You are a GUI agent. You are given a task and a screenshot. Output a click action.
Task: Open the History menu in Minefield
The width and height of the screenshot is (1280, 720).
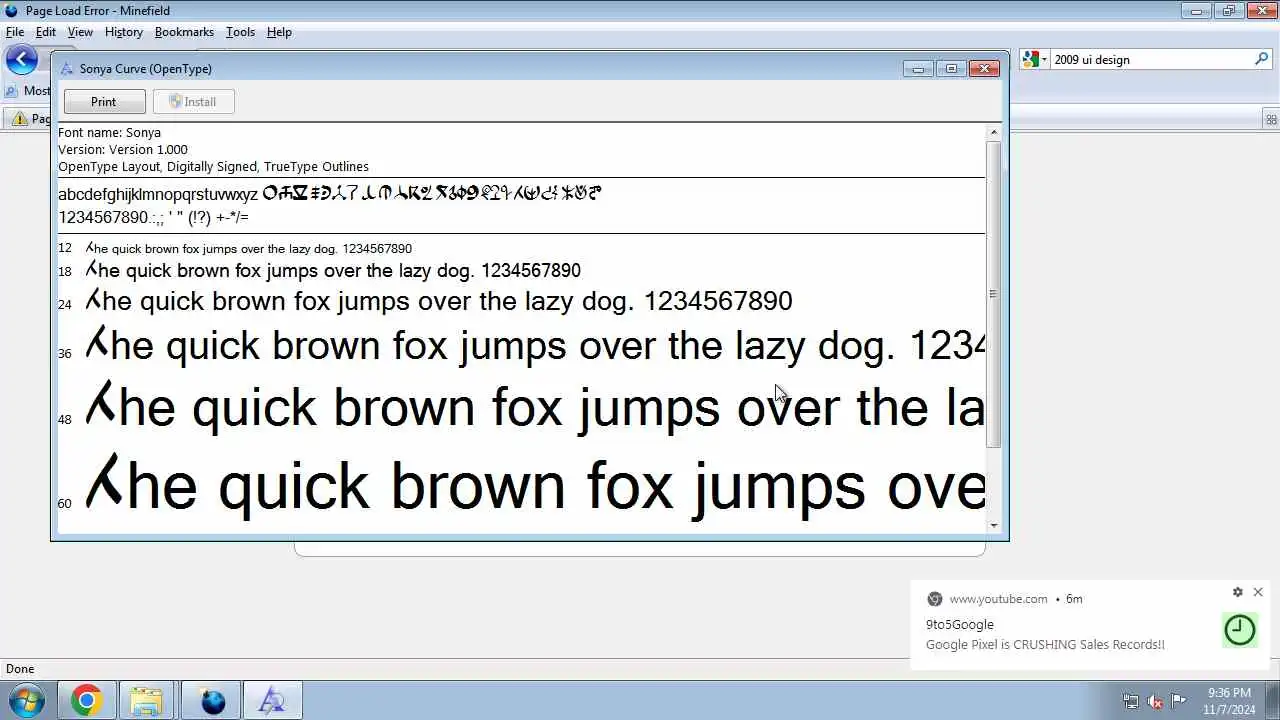click(x=124, y=32)
